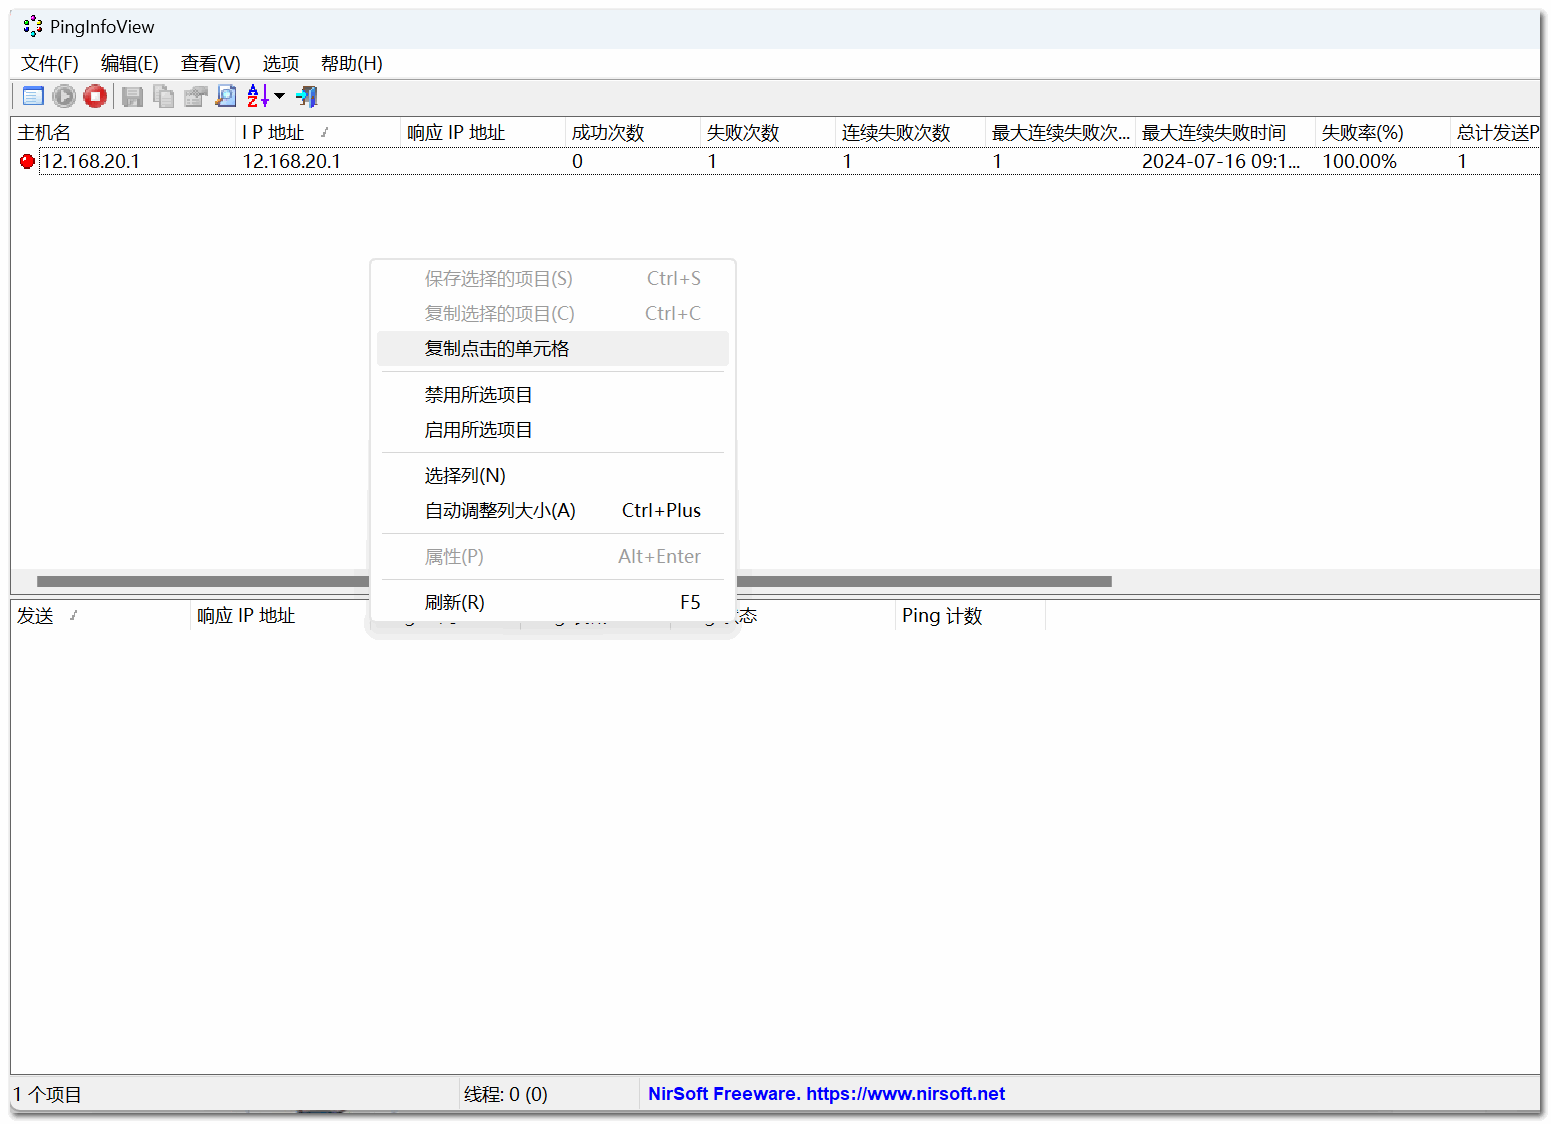
Task: Open the NirSoft website link
Action: coord(826,1094)
